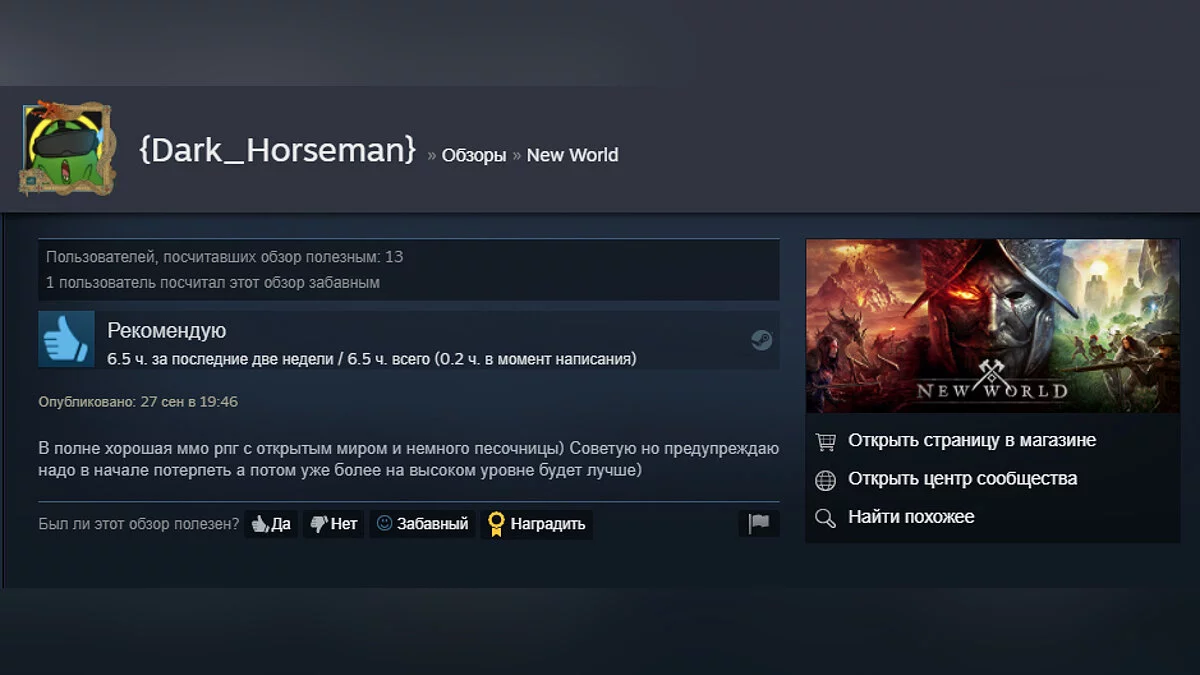This screenshot has height=675, width=1200.
Task: Click the Dark_Horseman profile avatar
Action: (x=67, y=148)
